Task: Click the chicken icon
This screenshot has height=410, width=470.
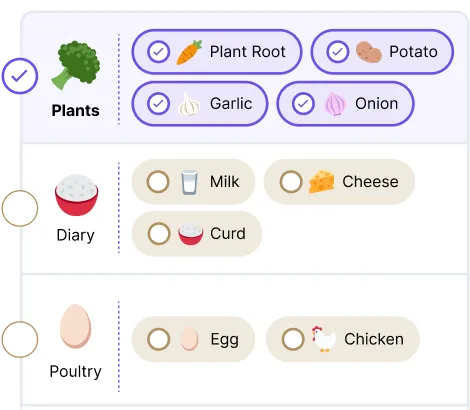Action: 324,339
